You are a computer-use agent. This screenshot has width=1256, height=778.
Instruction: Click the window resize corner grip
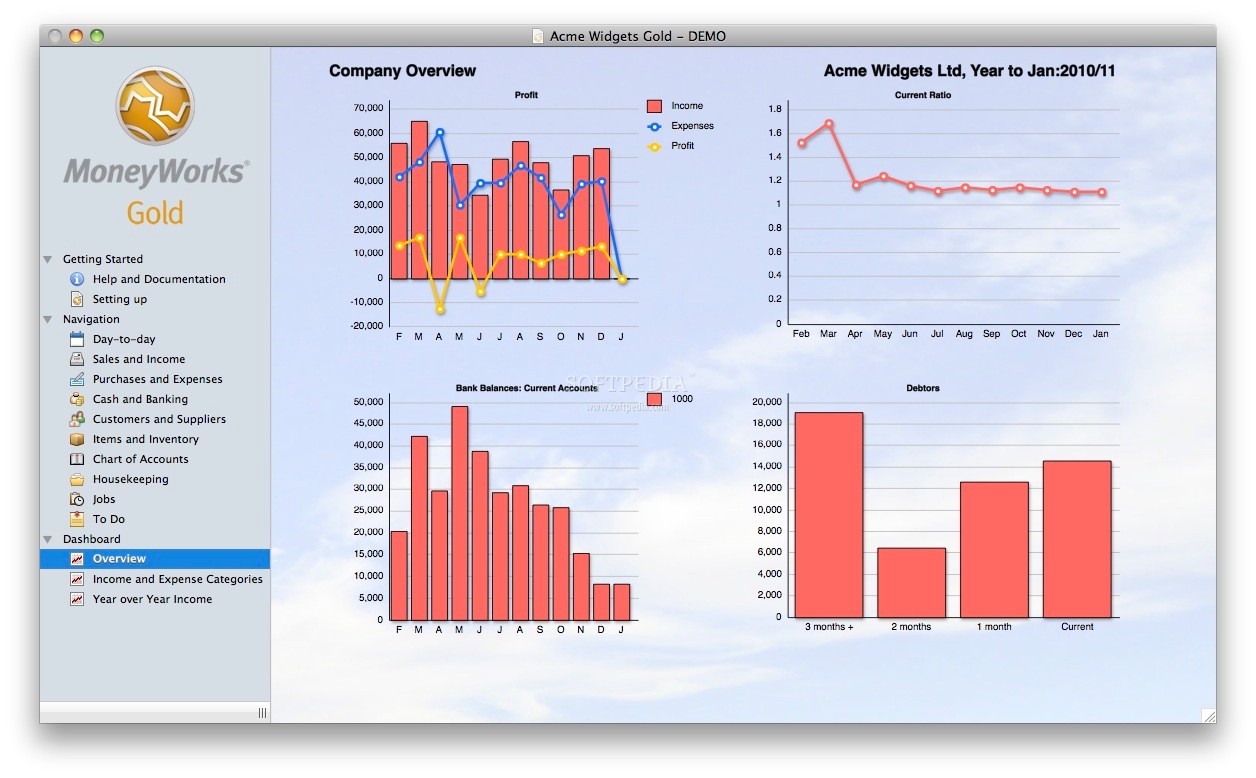[1208, 715]
